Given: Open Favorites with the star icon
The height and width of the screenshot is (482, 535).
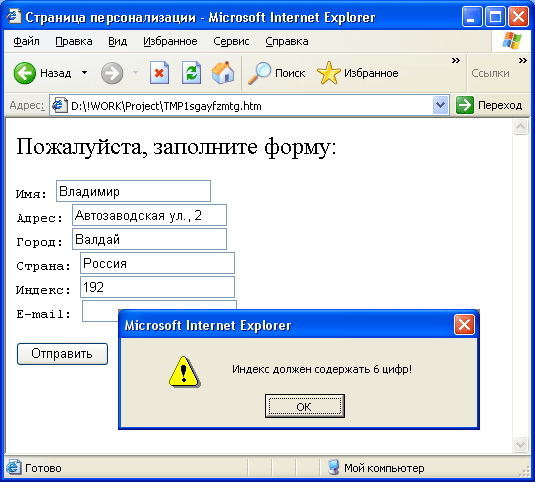Looking at the screenshot, I should click(329, 73).
